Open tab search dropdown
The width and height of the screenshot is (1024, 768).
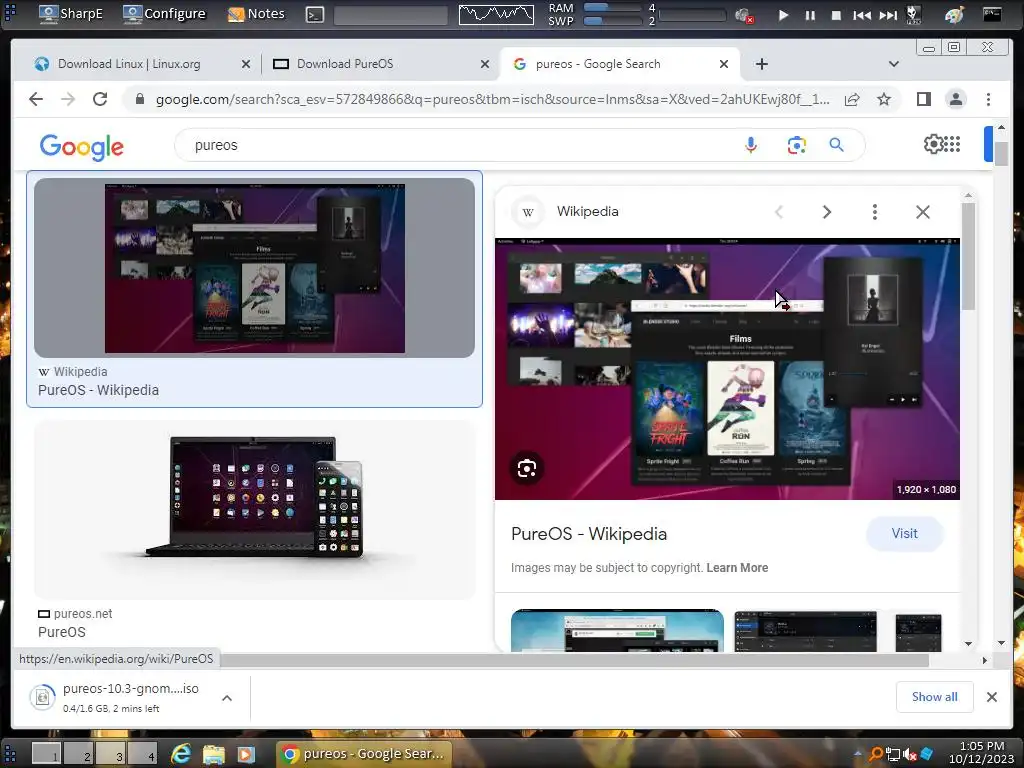tap(894, 64)
